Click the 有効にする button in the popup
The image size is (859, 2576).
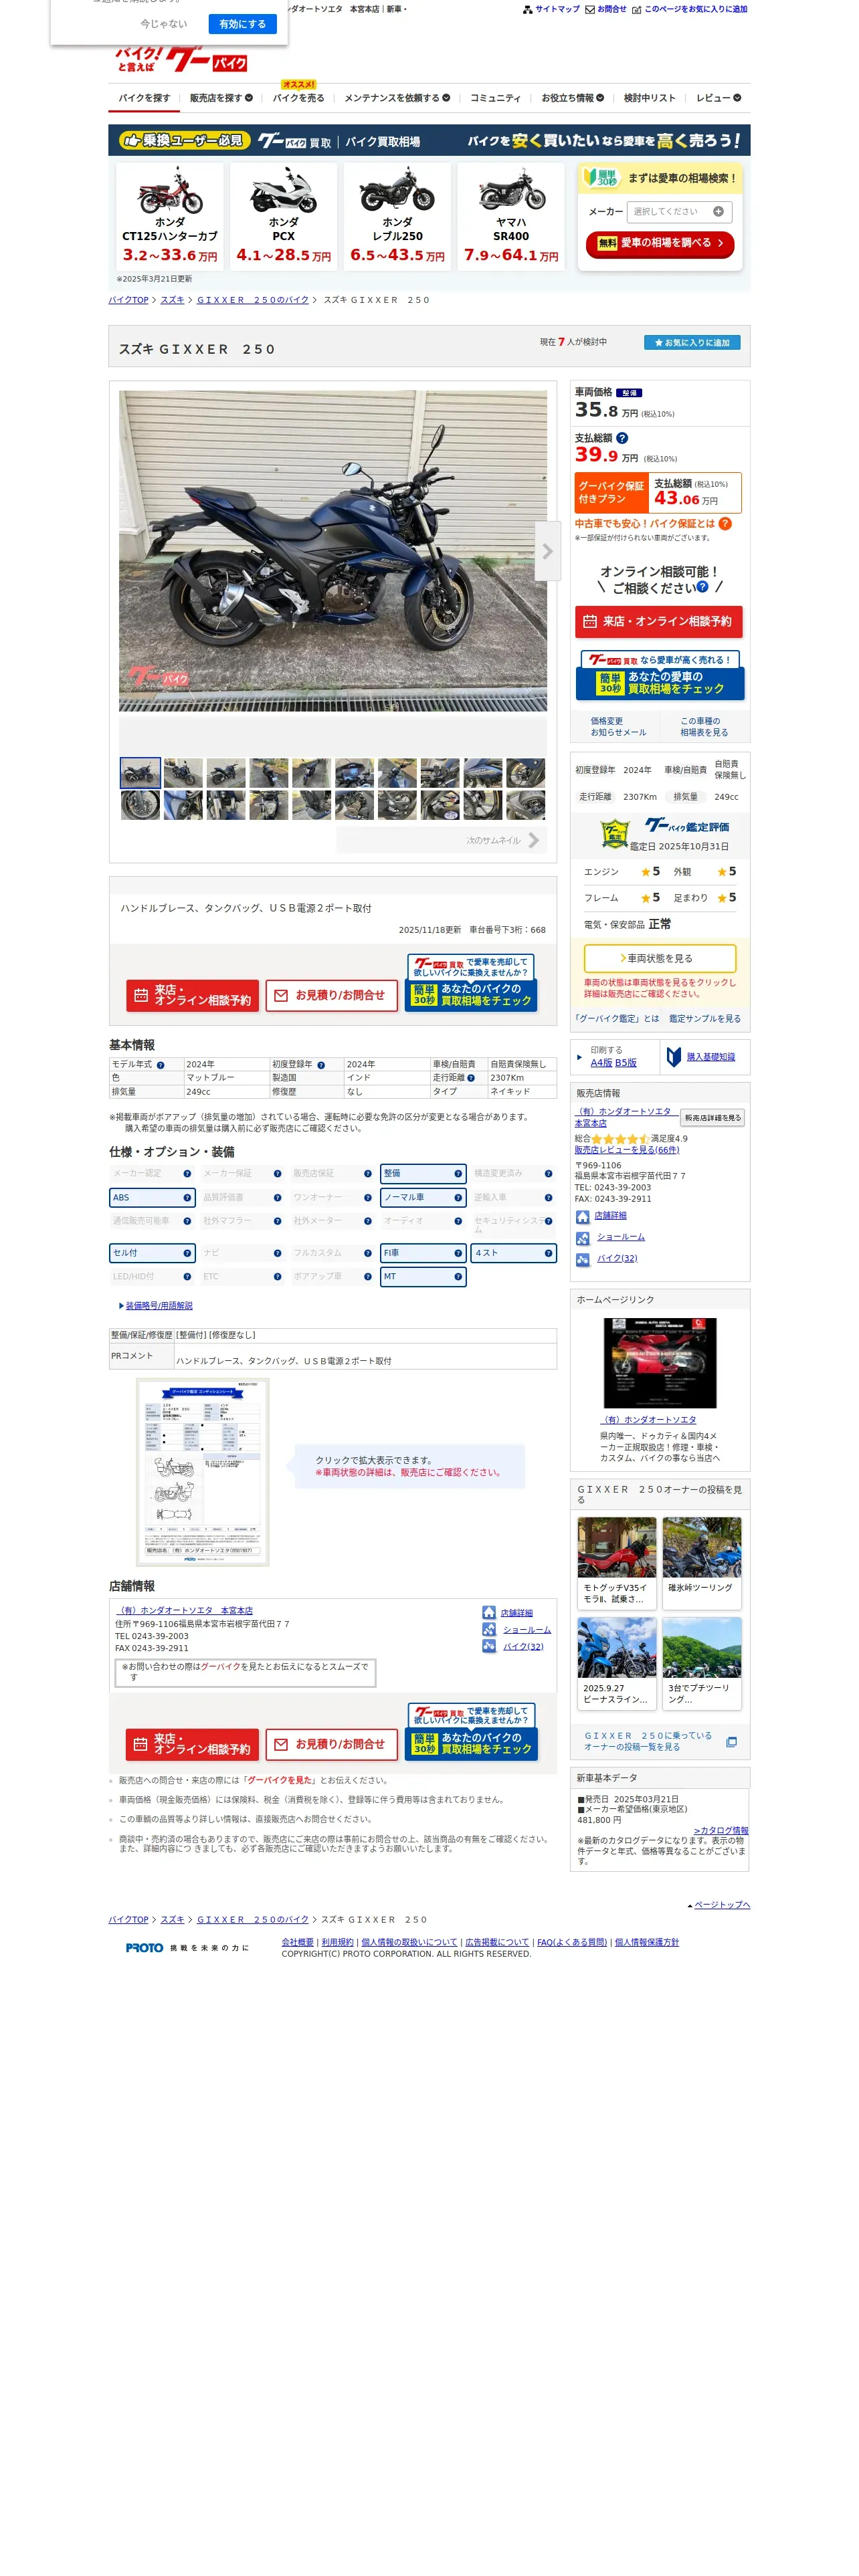[x=242, y=24]
